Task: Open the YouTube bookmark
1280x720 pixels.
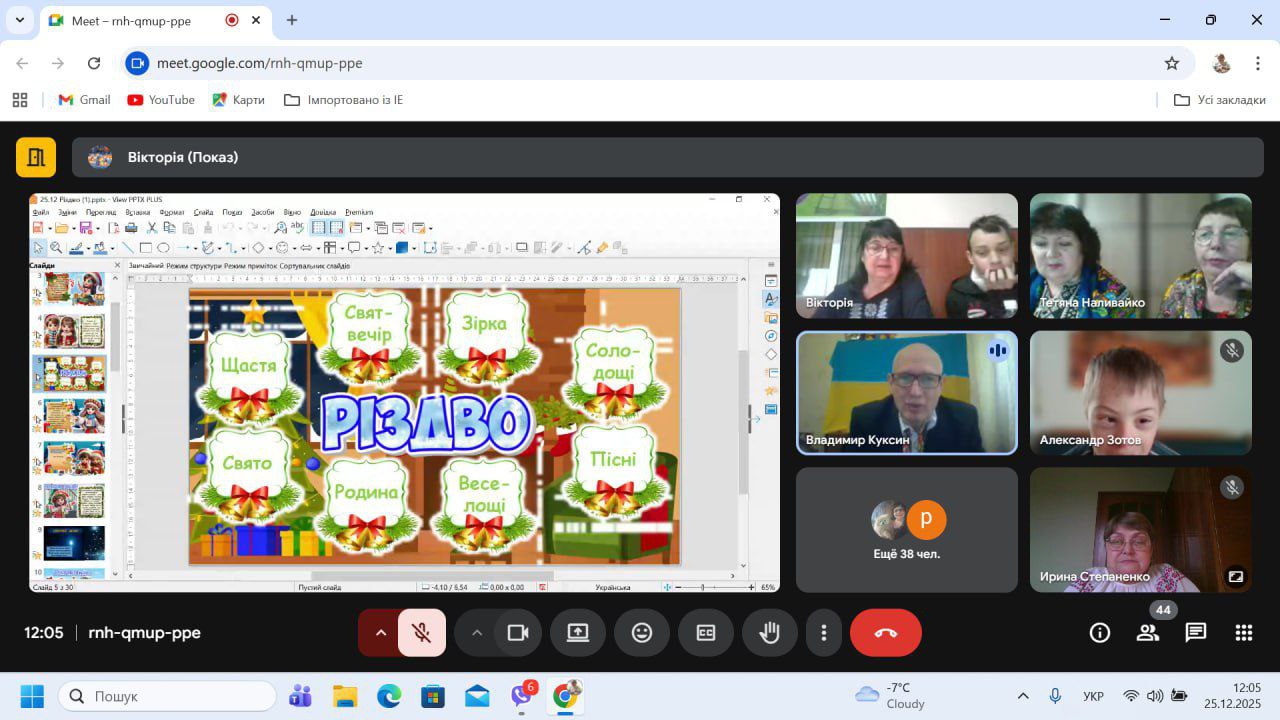Action: pos(161,100)
